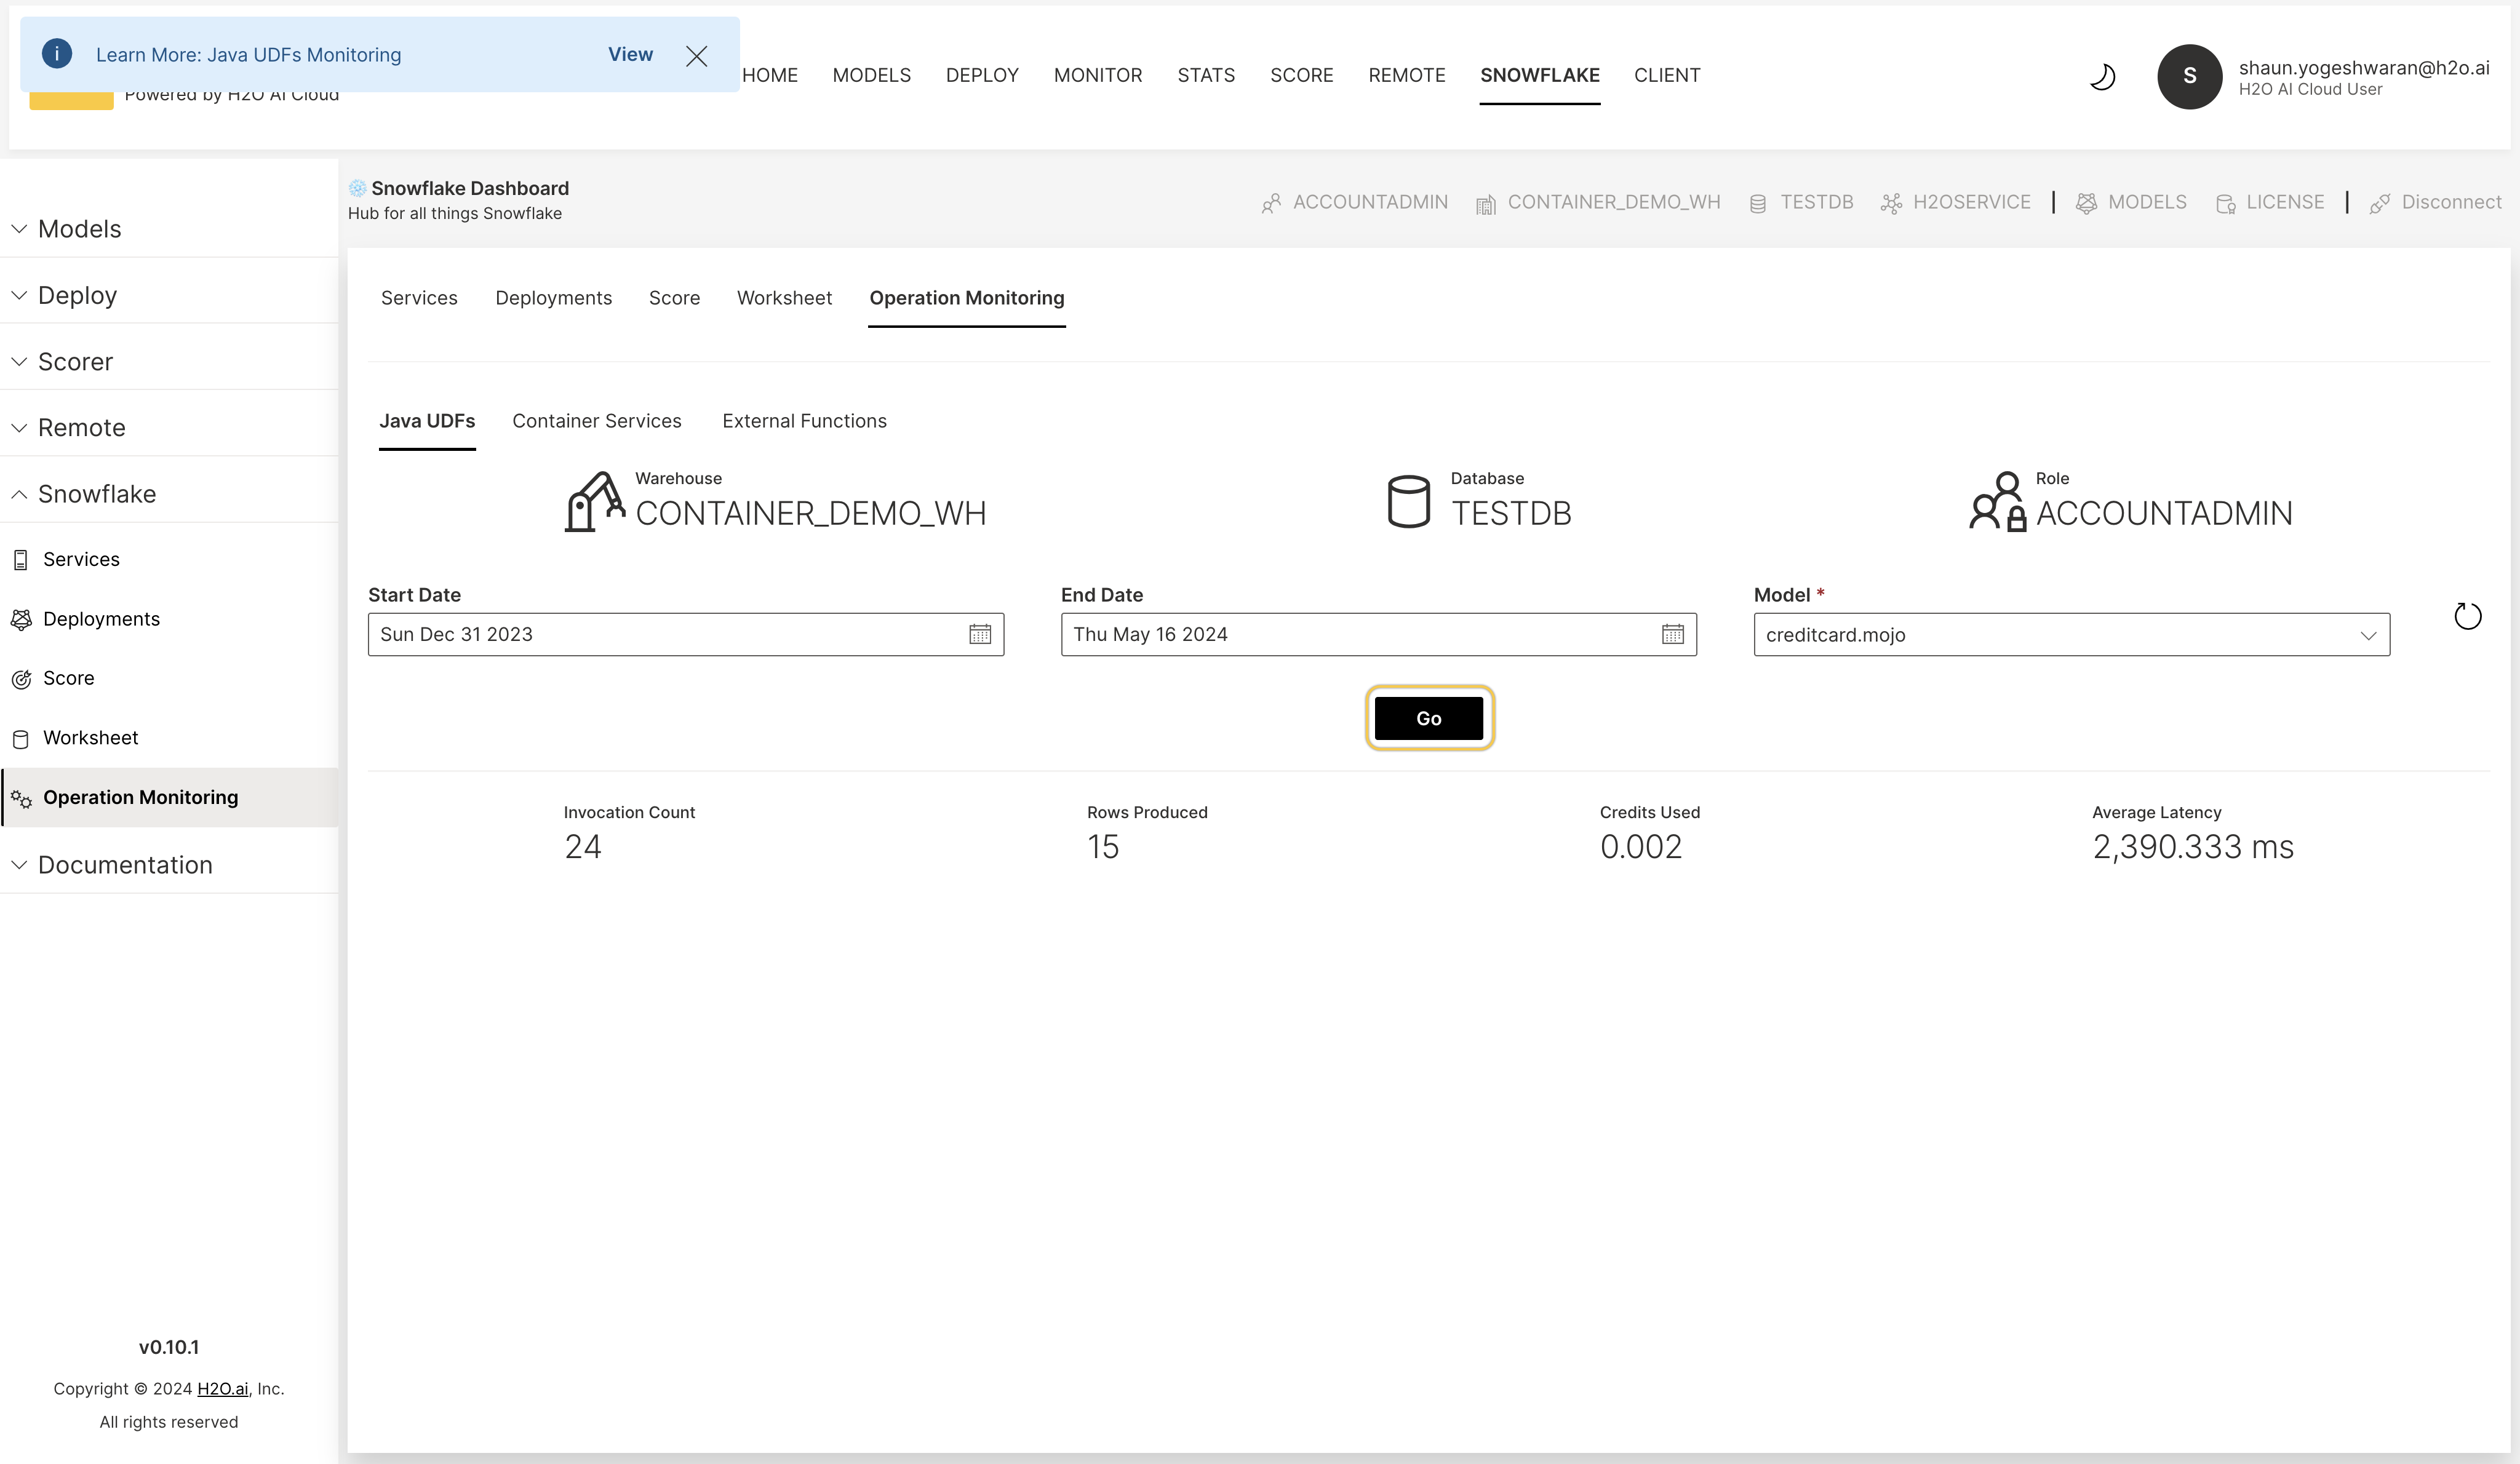Open Services in Snowflake sidebar

(x=81, y=559)
